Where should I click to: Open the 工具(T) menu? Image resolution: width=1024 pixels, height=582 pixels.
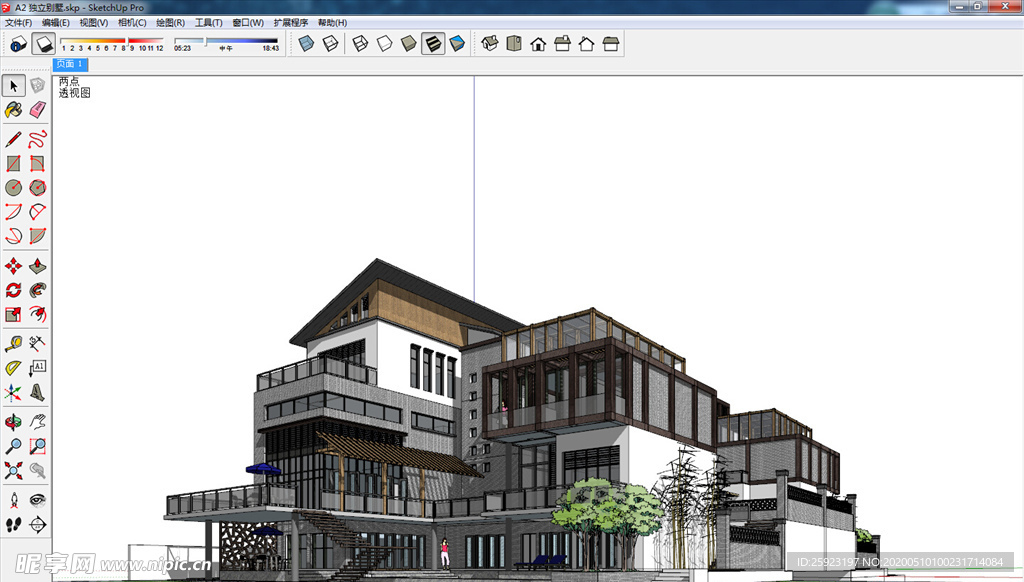(208, 22)
